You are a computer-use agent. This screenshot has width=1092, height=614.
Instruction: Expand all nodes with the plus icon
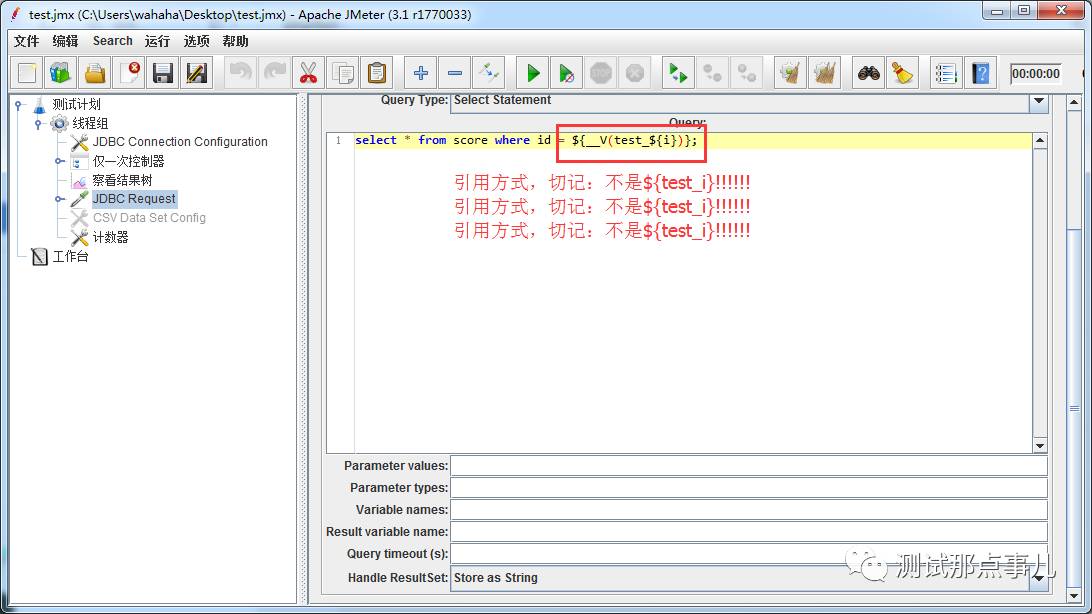point(421,73)
